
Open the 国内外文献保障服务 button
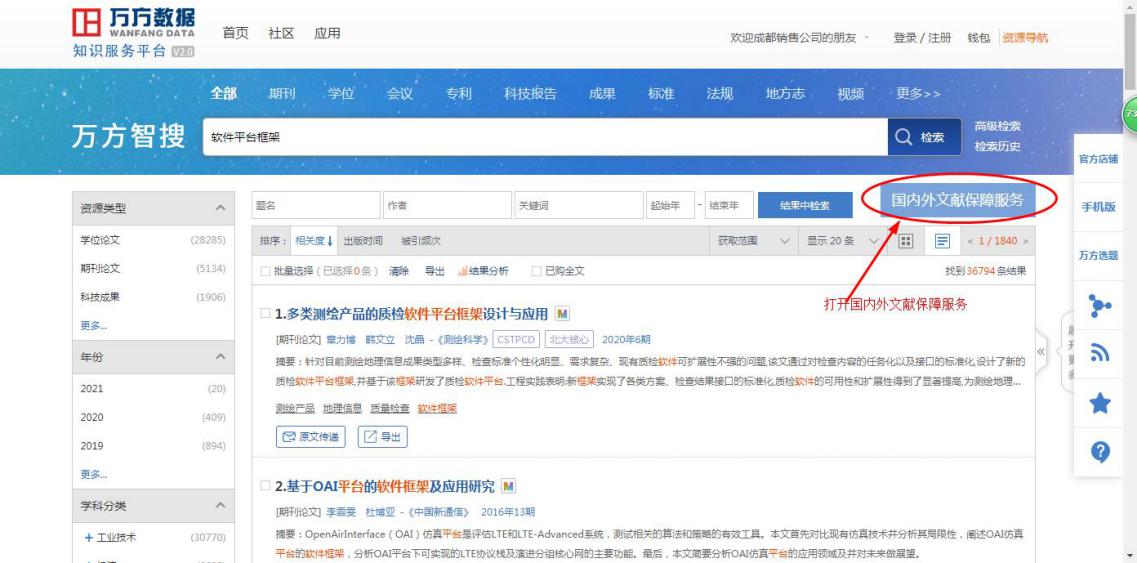click(x=957, y=201)
